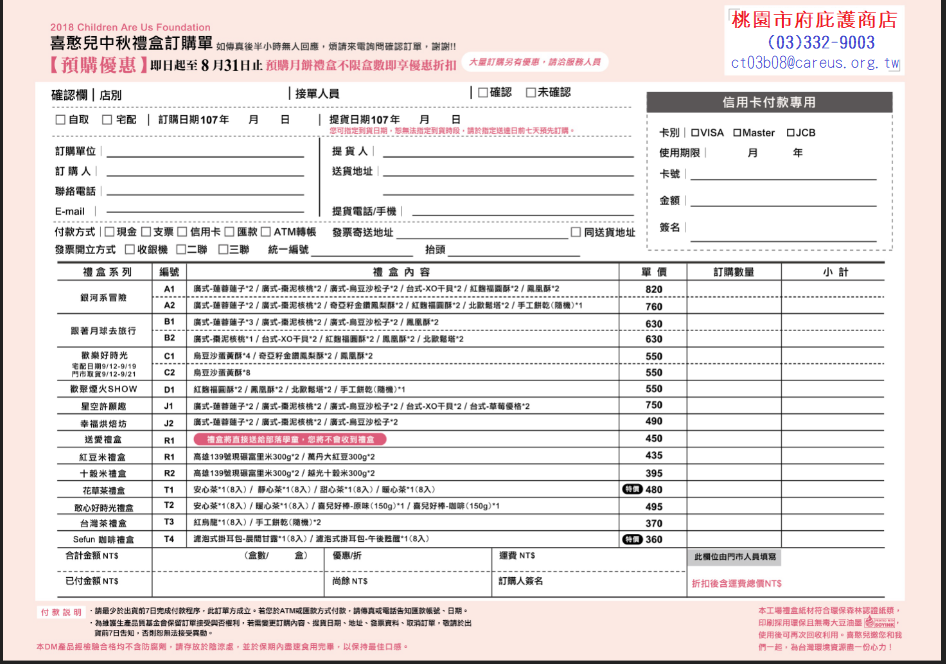Click product code A1
This screenshot has height=664, width=946.
point(169,289)
